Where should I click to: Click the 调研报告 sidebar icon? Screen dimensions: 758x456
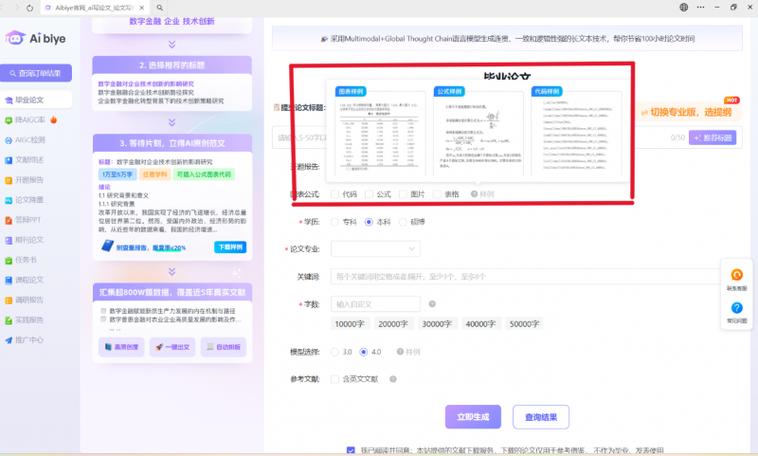pos(8,300)
